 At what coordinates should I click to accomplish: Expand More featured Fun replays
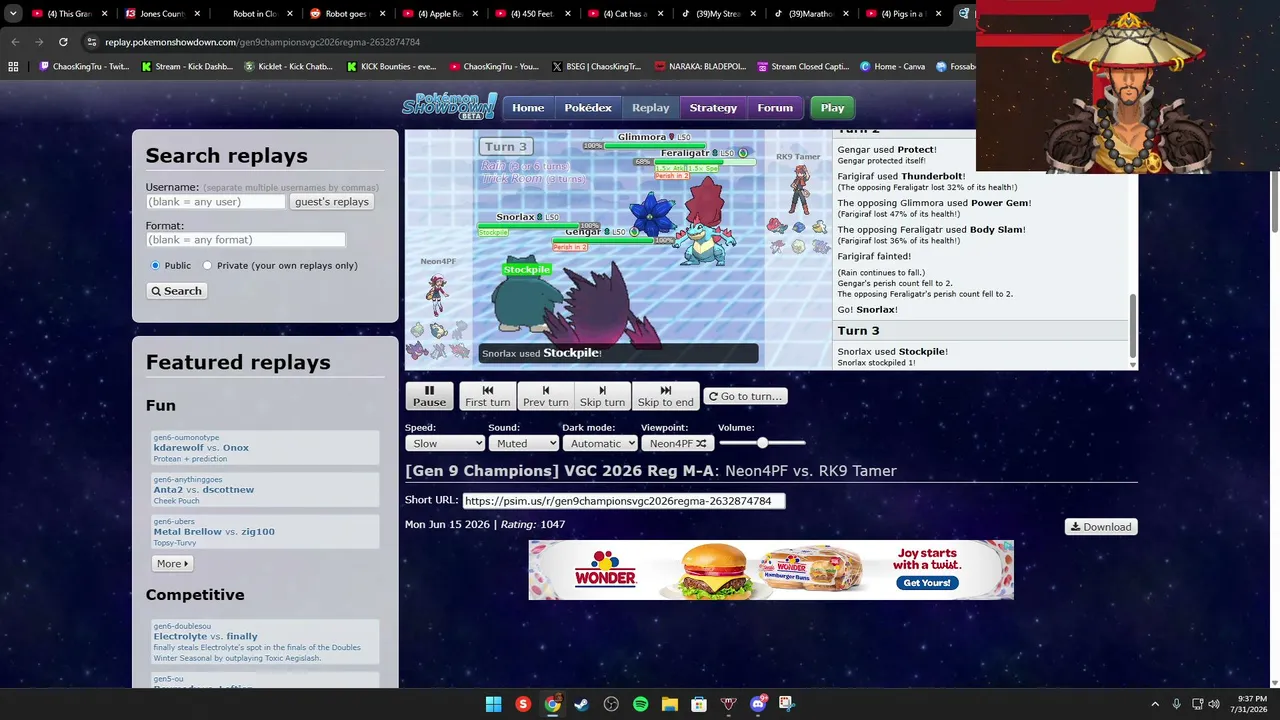coord(172,563)
